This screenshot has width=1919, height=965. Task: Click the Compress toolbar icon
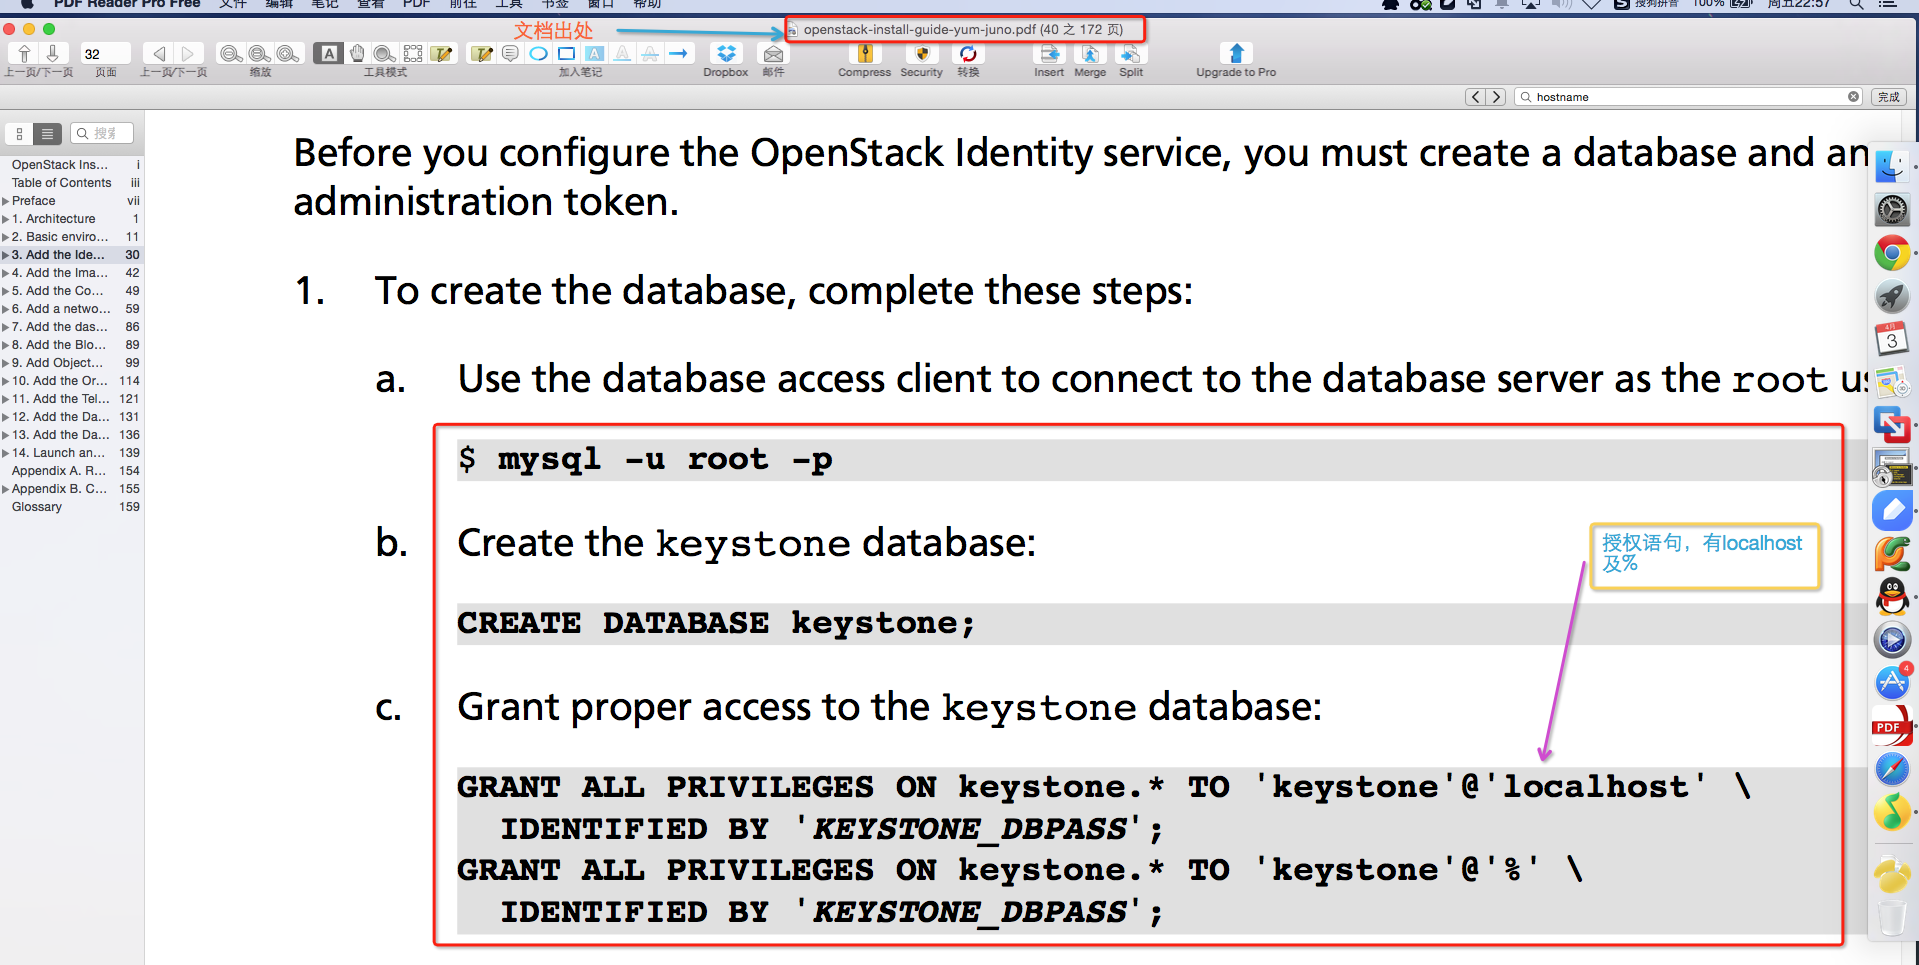[x=865, y=53]
